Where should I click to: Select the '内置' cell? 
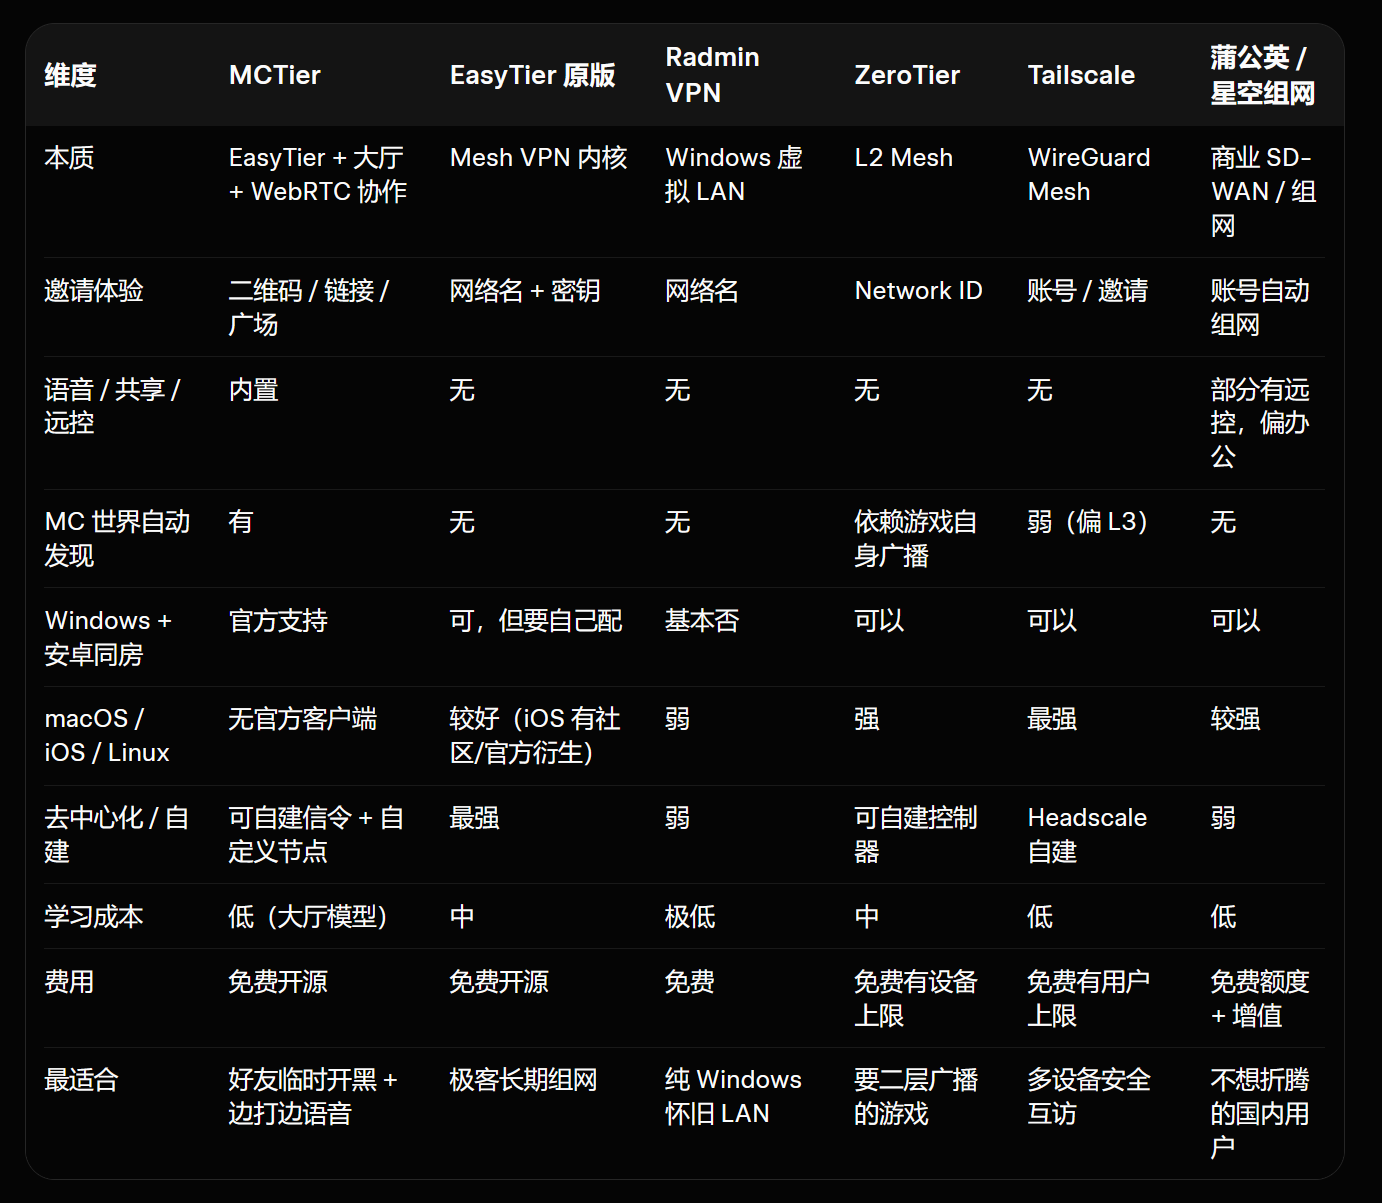coord(253,390)
